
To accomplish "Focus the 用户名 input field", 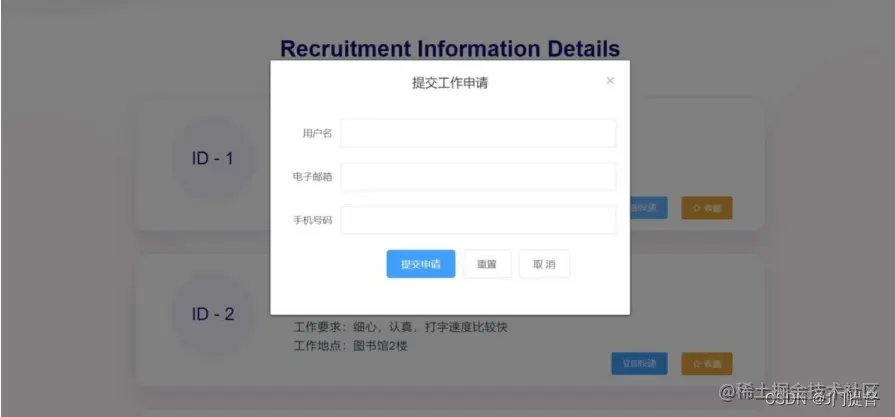I will click(478, 133).
